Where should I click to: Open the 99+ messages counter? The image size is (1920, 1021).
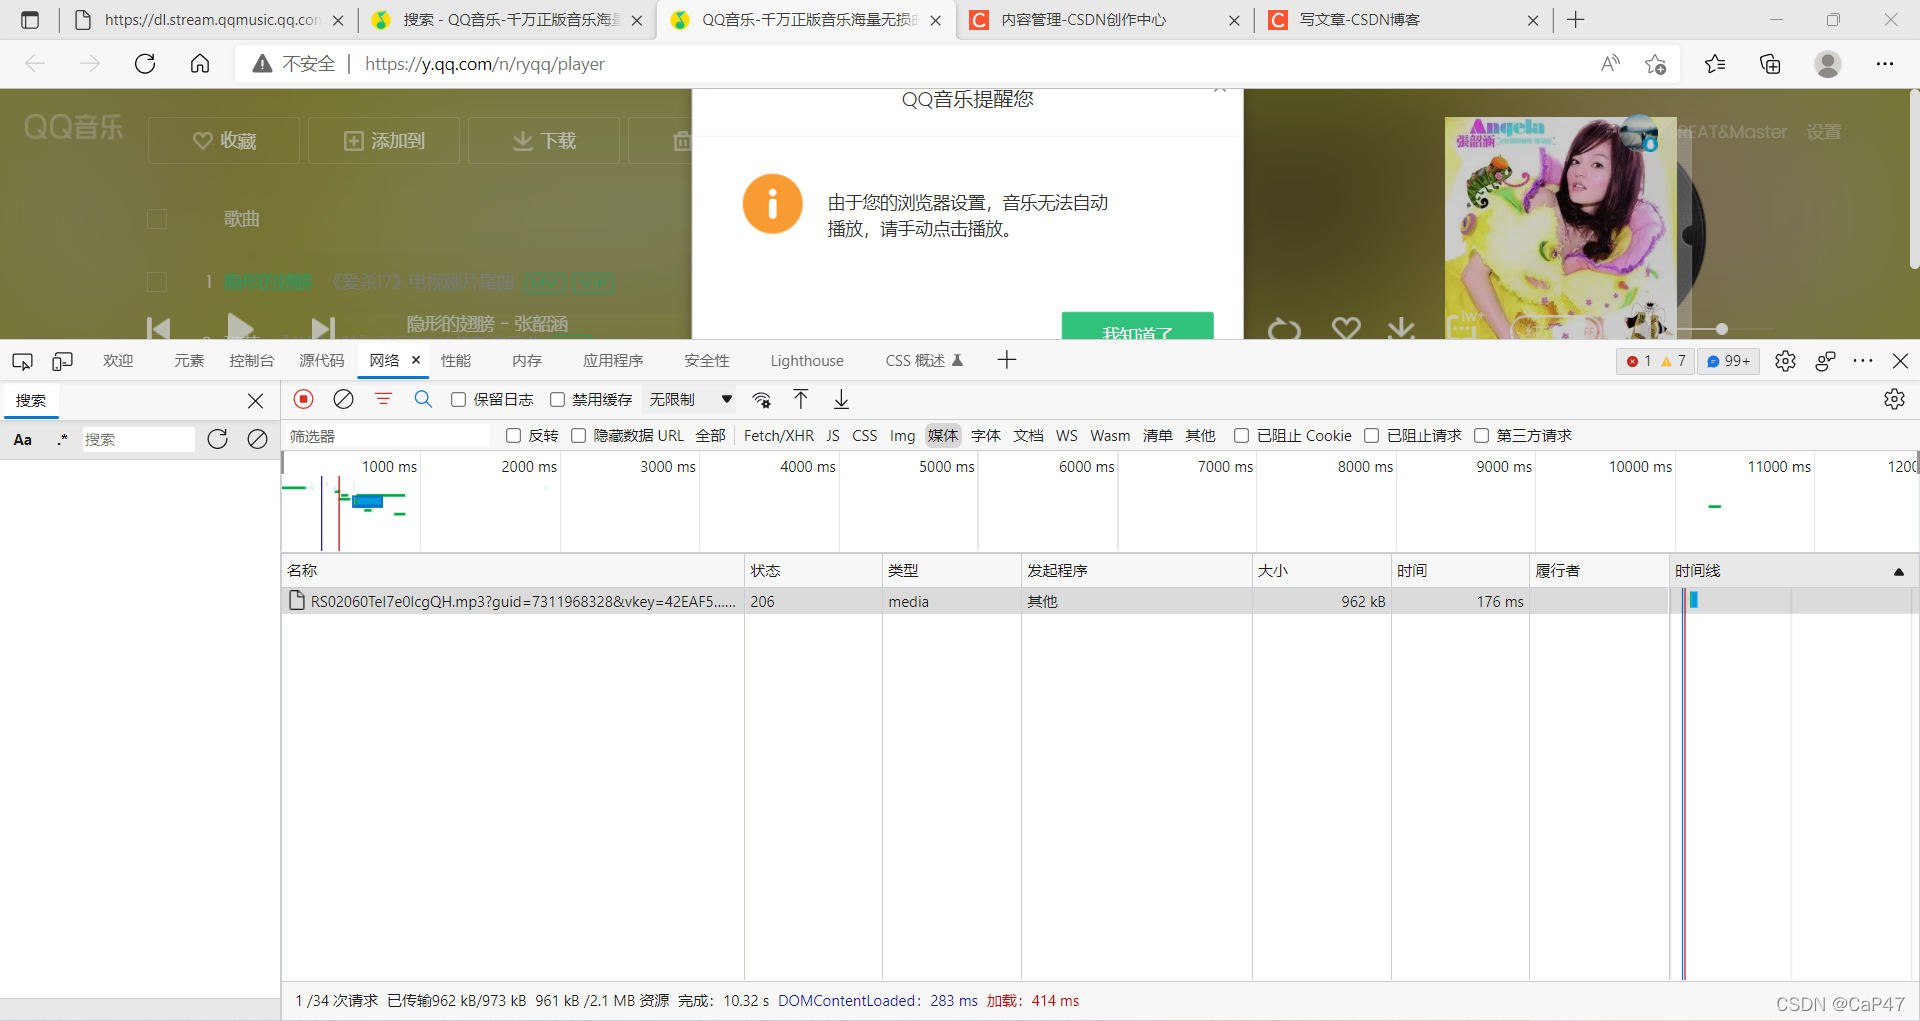(1728, 361)
